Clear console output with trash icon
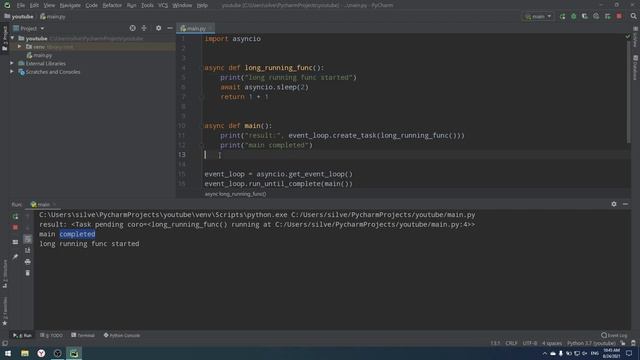 (x=28, y=273)
